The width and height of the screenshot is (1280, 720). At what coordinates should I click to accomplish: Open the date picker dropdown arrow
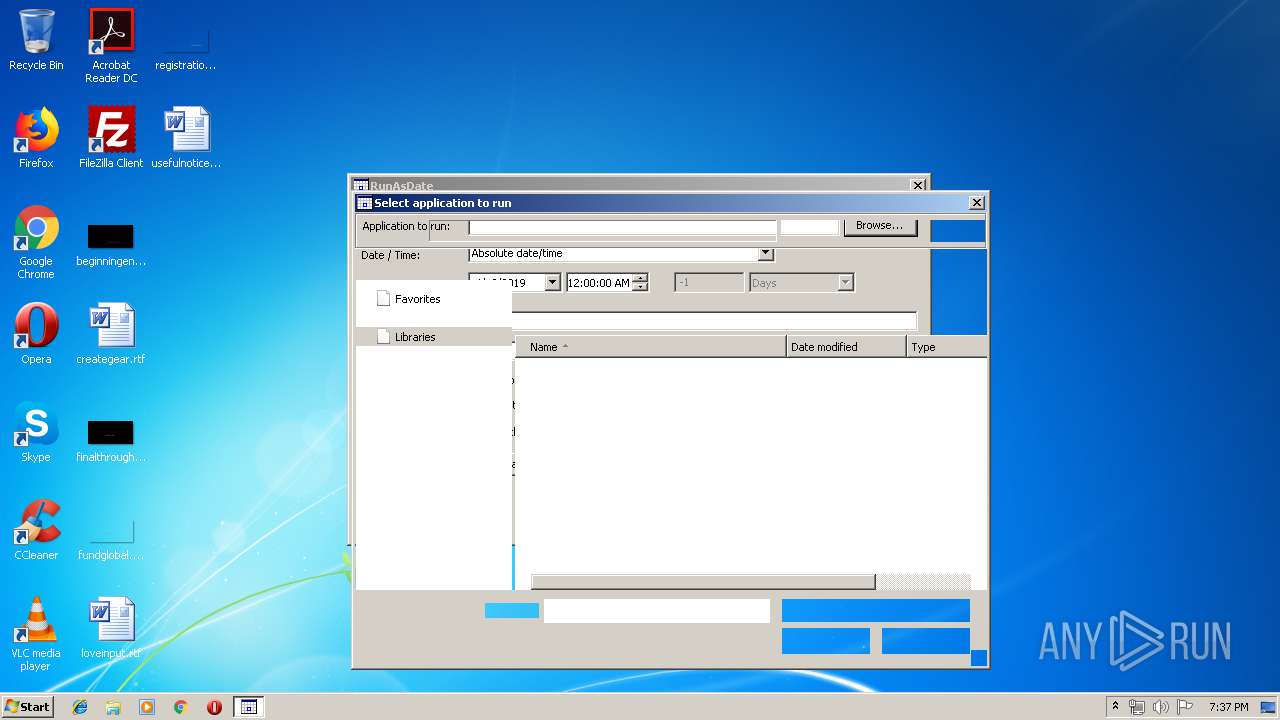pos(552,283)
